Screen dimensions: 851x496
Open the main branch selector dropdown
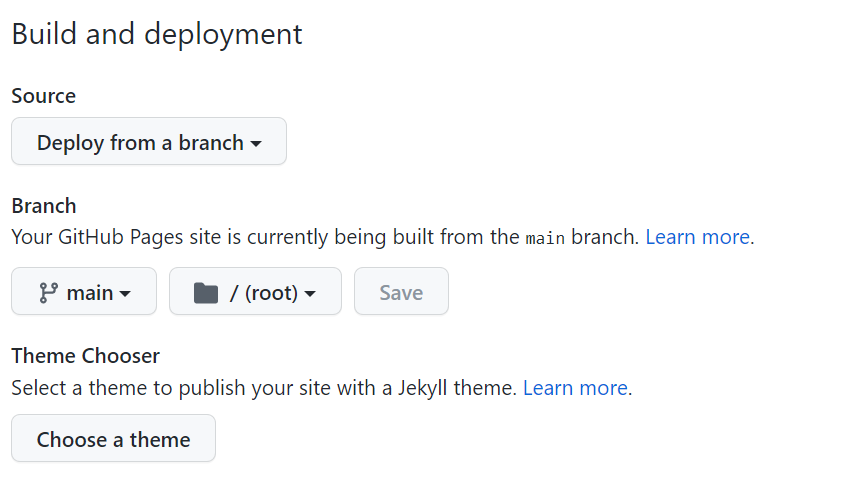click(84, 291)
